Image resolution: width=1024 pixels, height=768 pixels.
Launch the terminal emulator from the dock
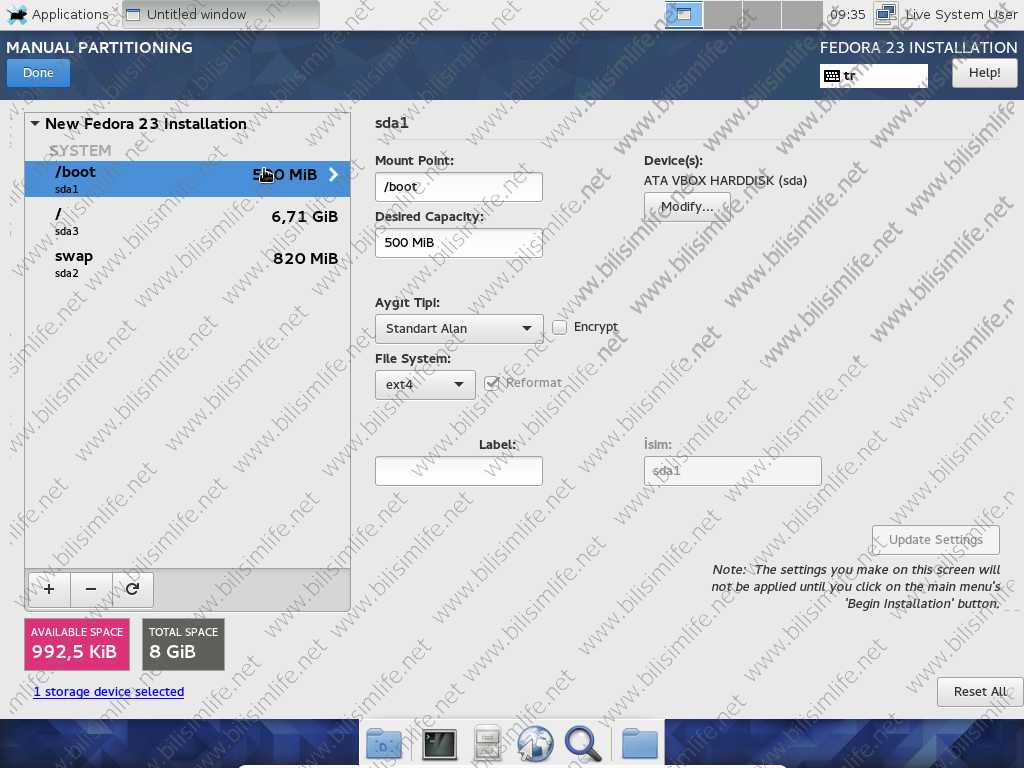[x=440, y=743]
